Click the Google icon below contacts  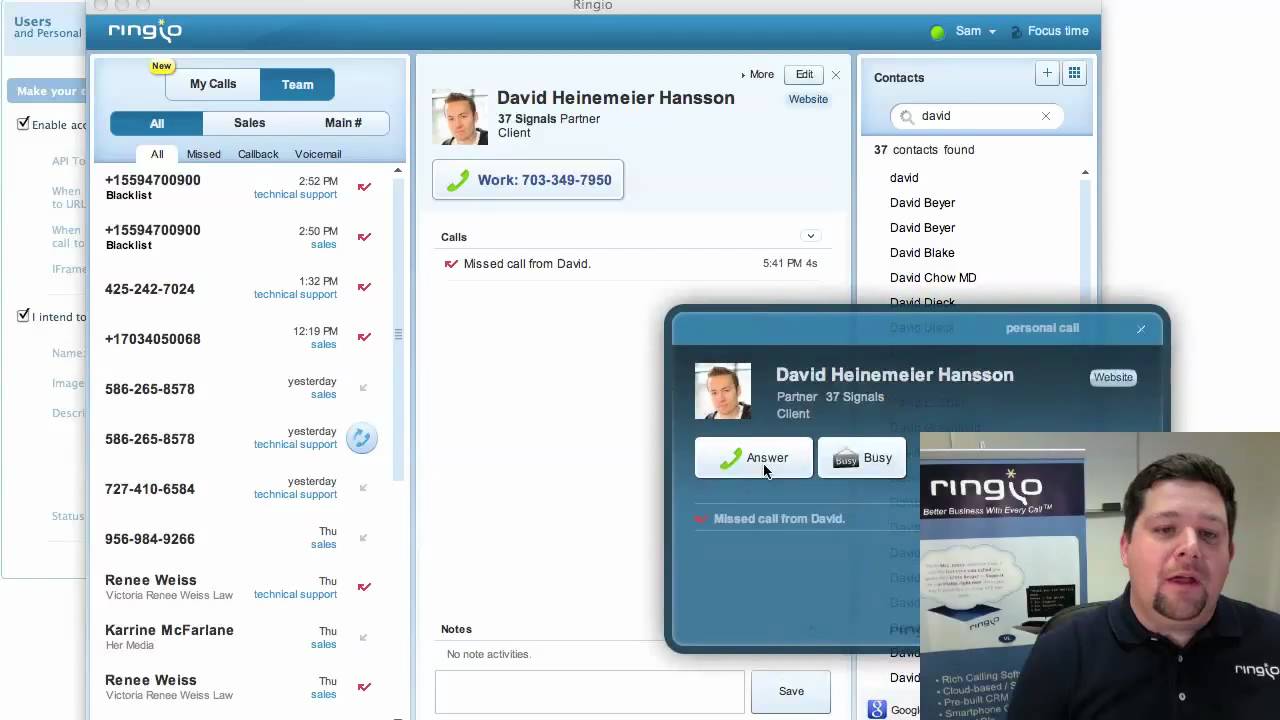coord(877,709)
